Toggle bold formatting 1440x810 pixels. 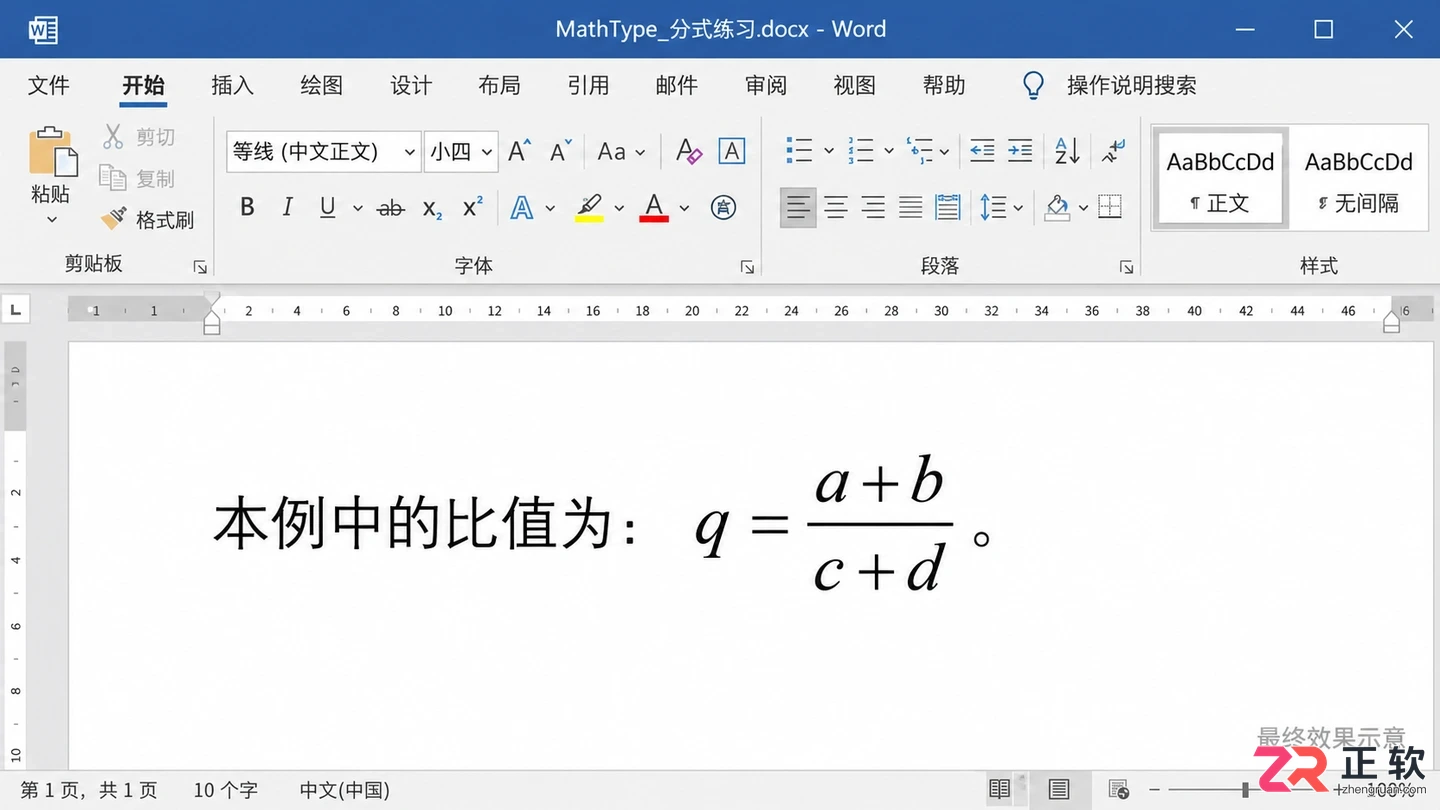(x=247, y=207)
